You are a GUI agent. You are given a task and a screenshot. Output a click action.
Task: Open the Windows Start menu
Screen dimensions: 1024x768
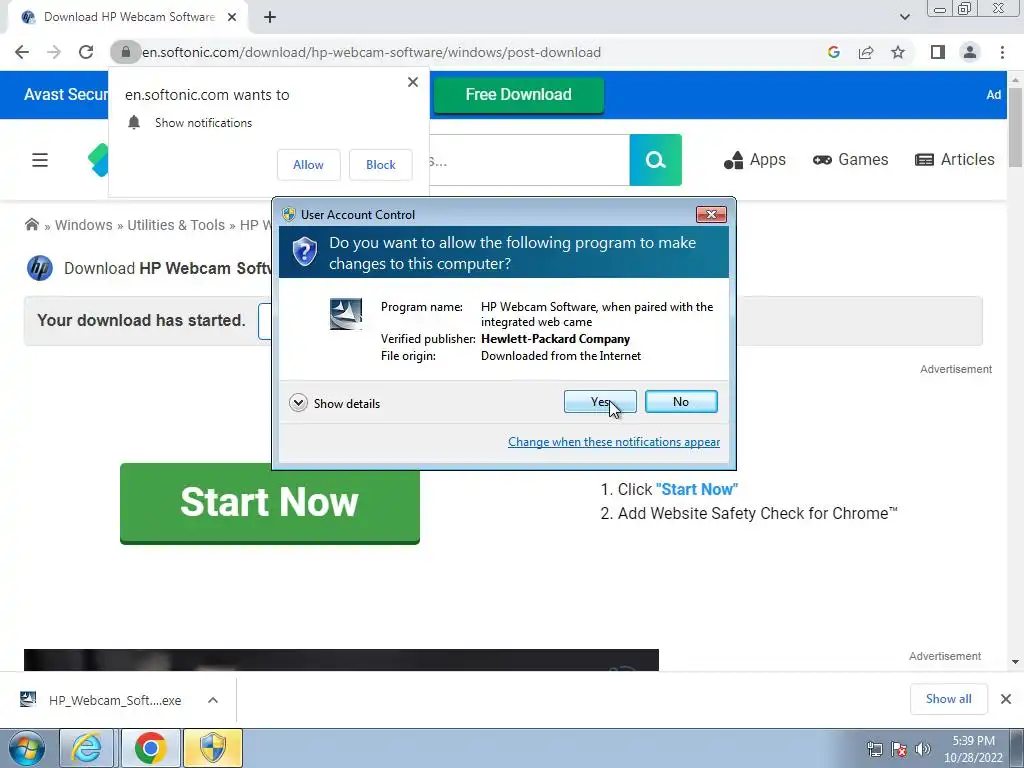pyautogui.click(x=26, y=748)
